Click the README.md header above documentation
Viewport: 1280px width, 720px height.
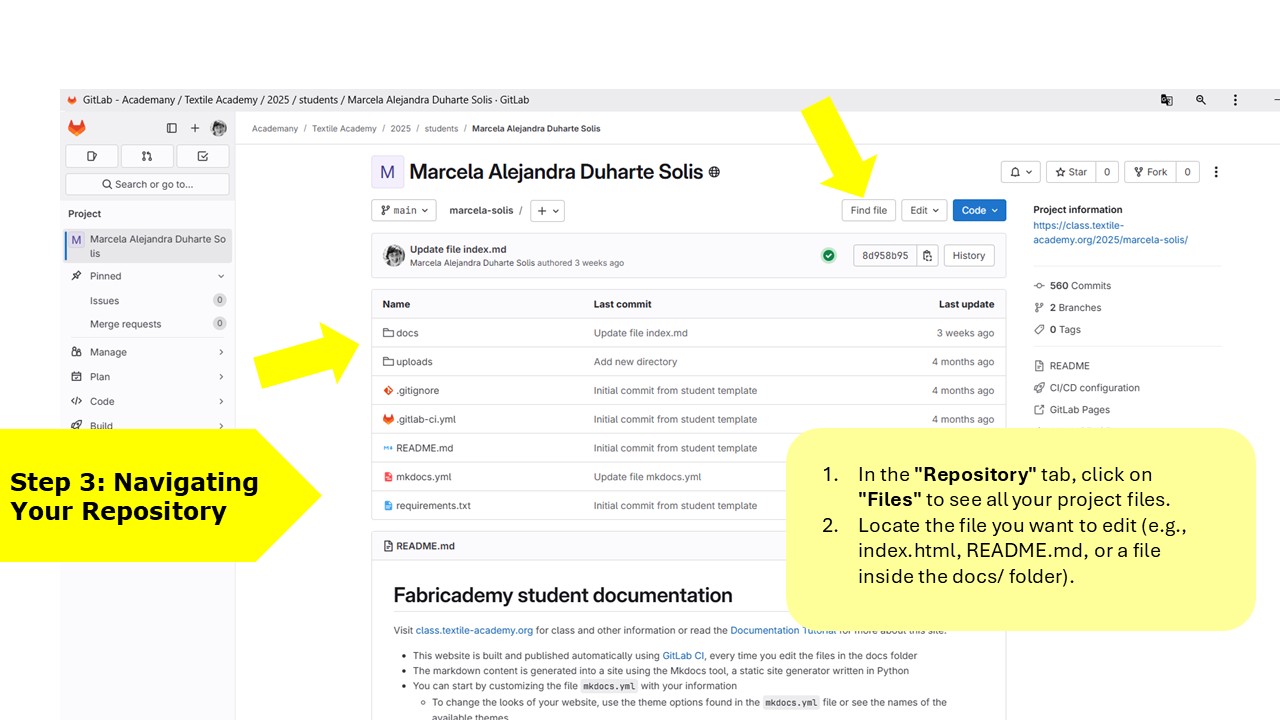tap(425, 546)
